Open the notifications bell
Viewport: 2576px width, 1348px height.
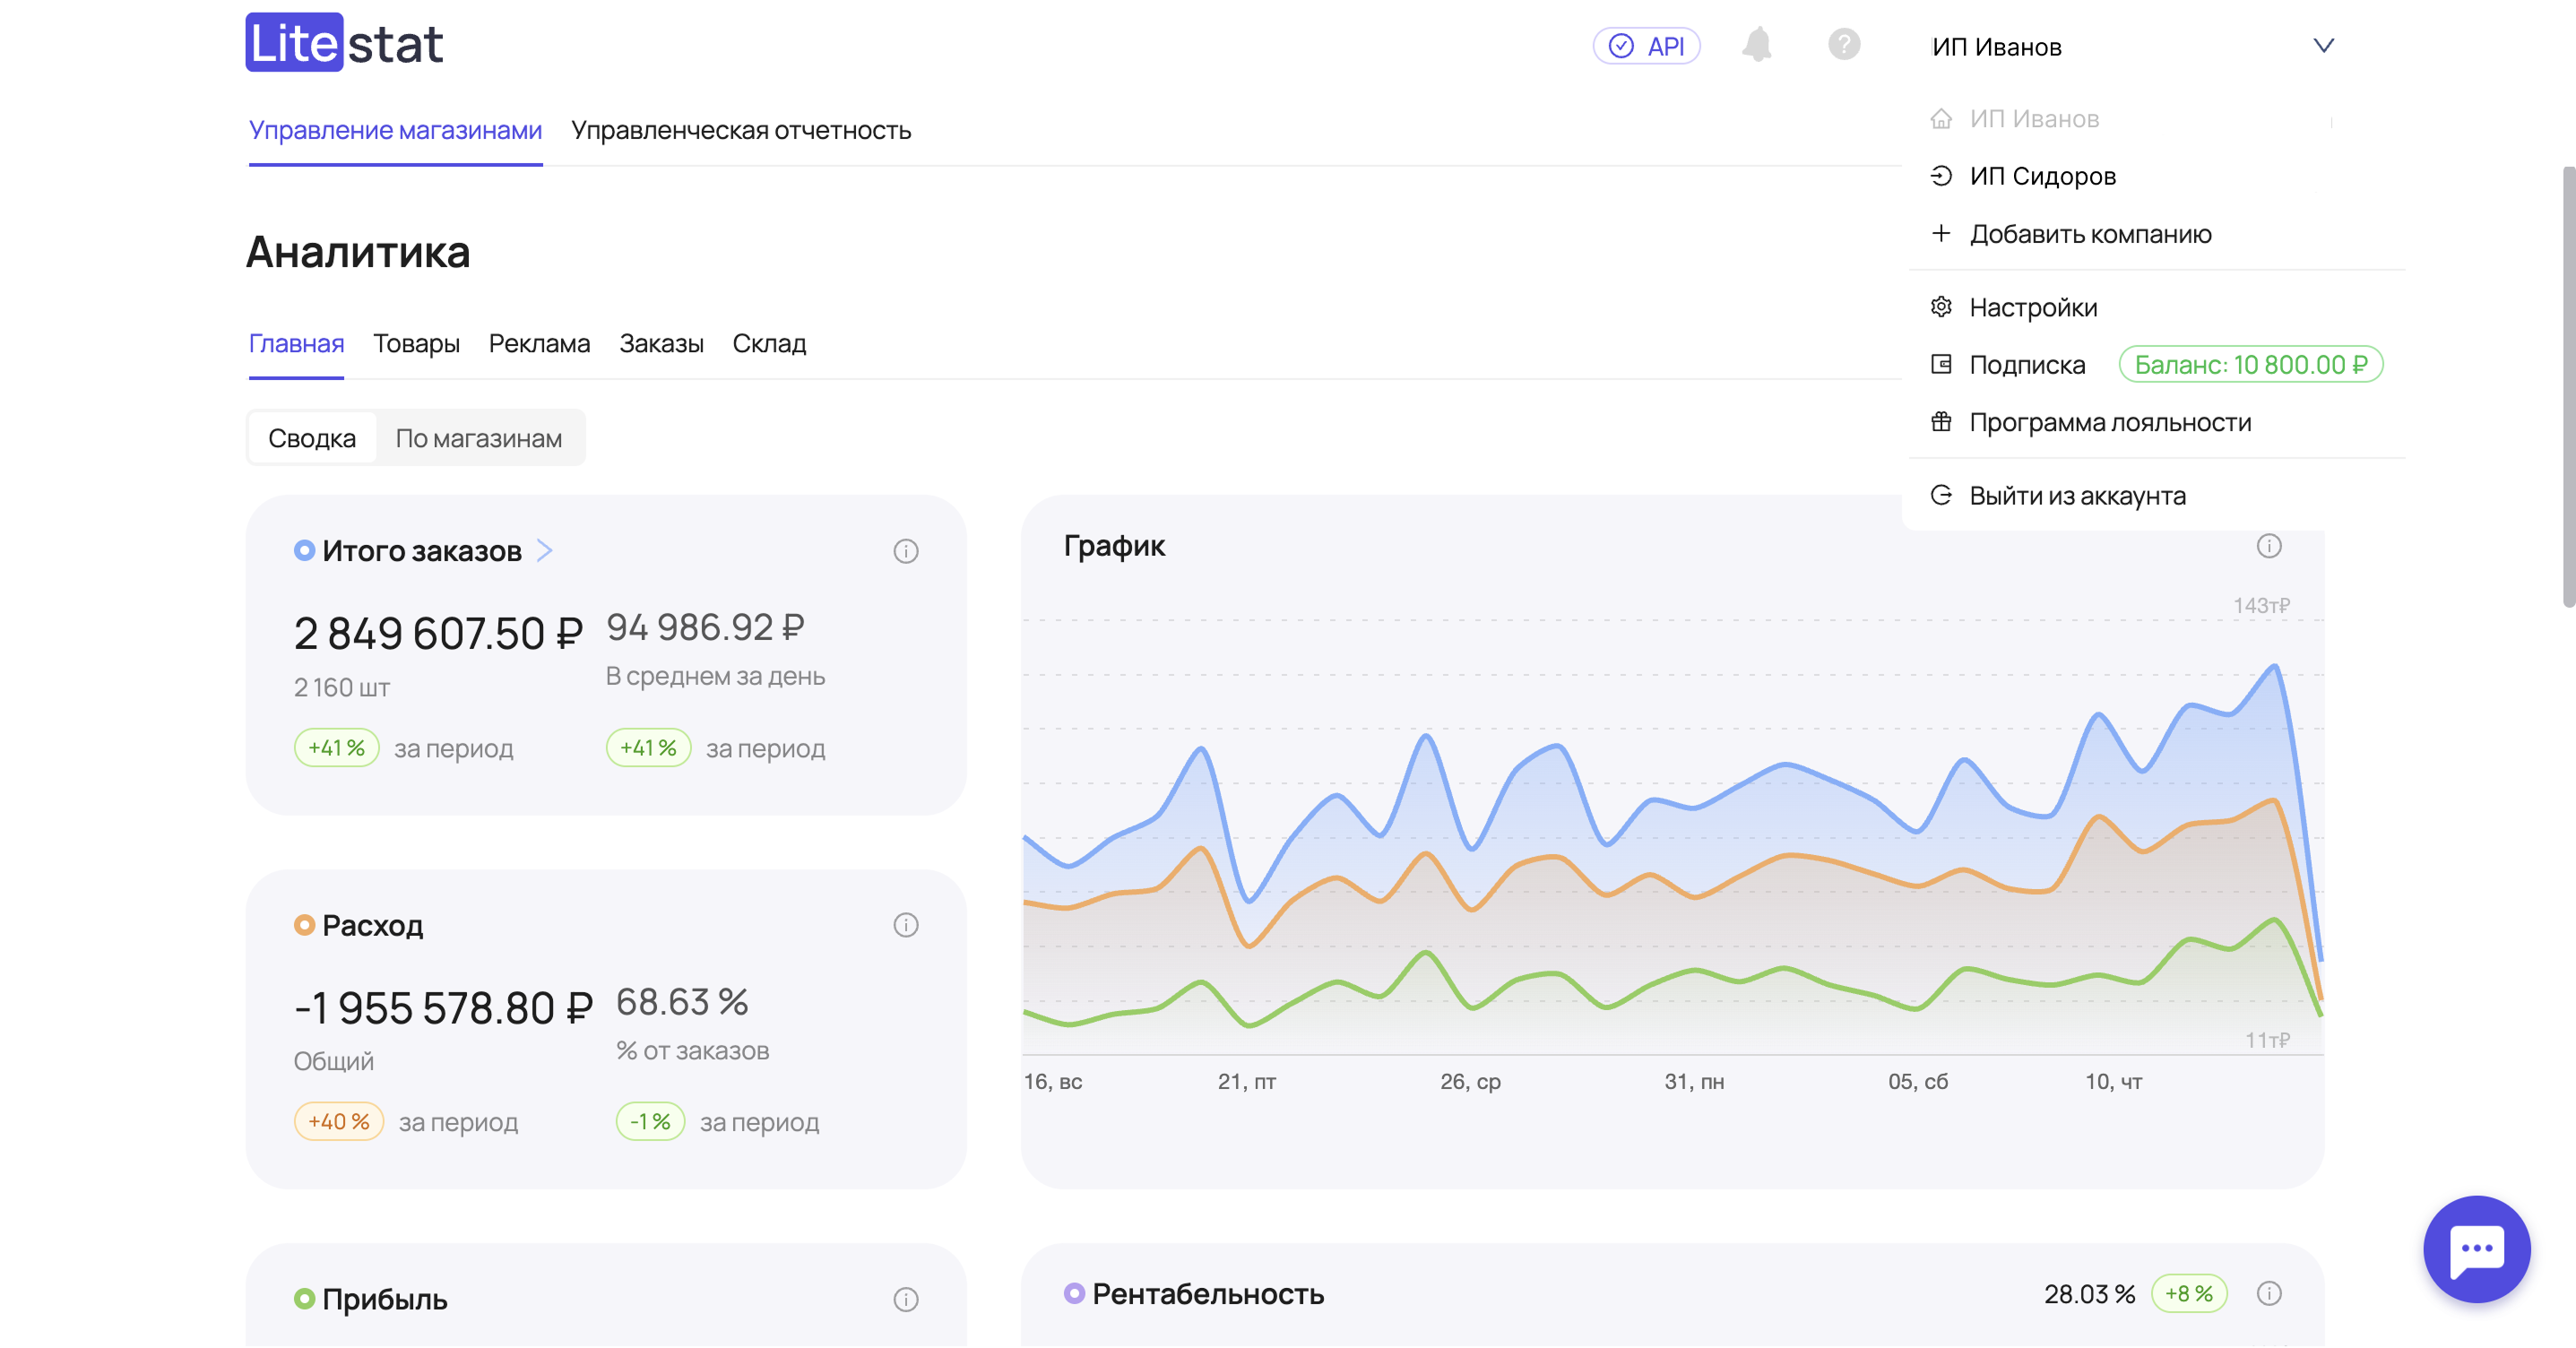[1757, 45]
